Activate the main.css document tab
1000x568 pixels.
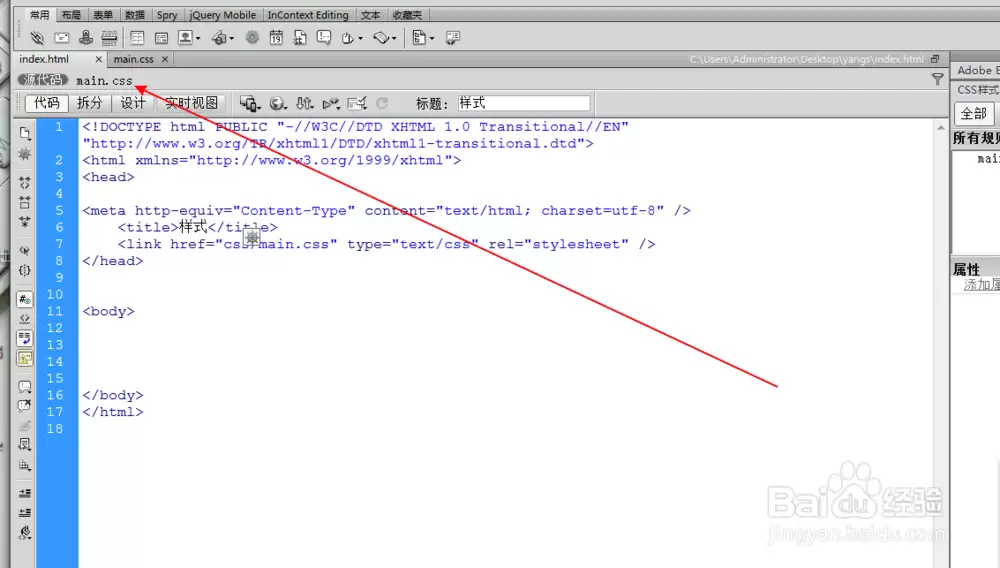pos(134,59)
